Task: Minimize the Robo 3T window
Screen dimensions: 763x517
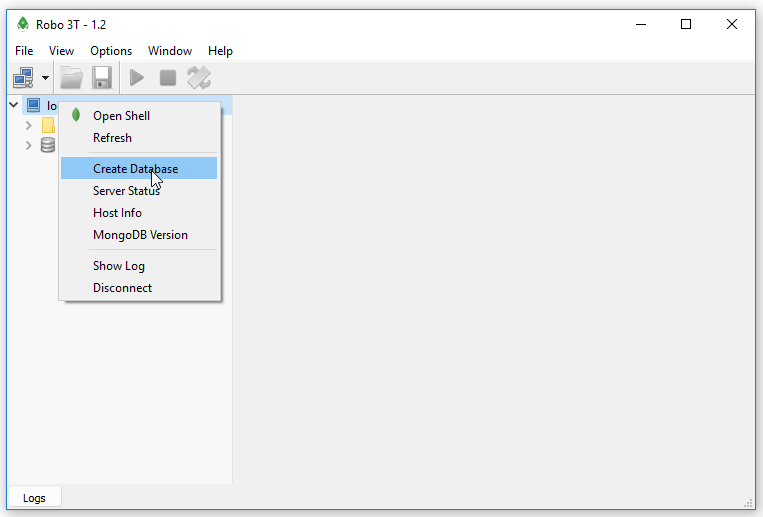Action: [x=641, y=24]
